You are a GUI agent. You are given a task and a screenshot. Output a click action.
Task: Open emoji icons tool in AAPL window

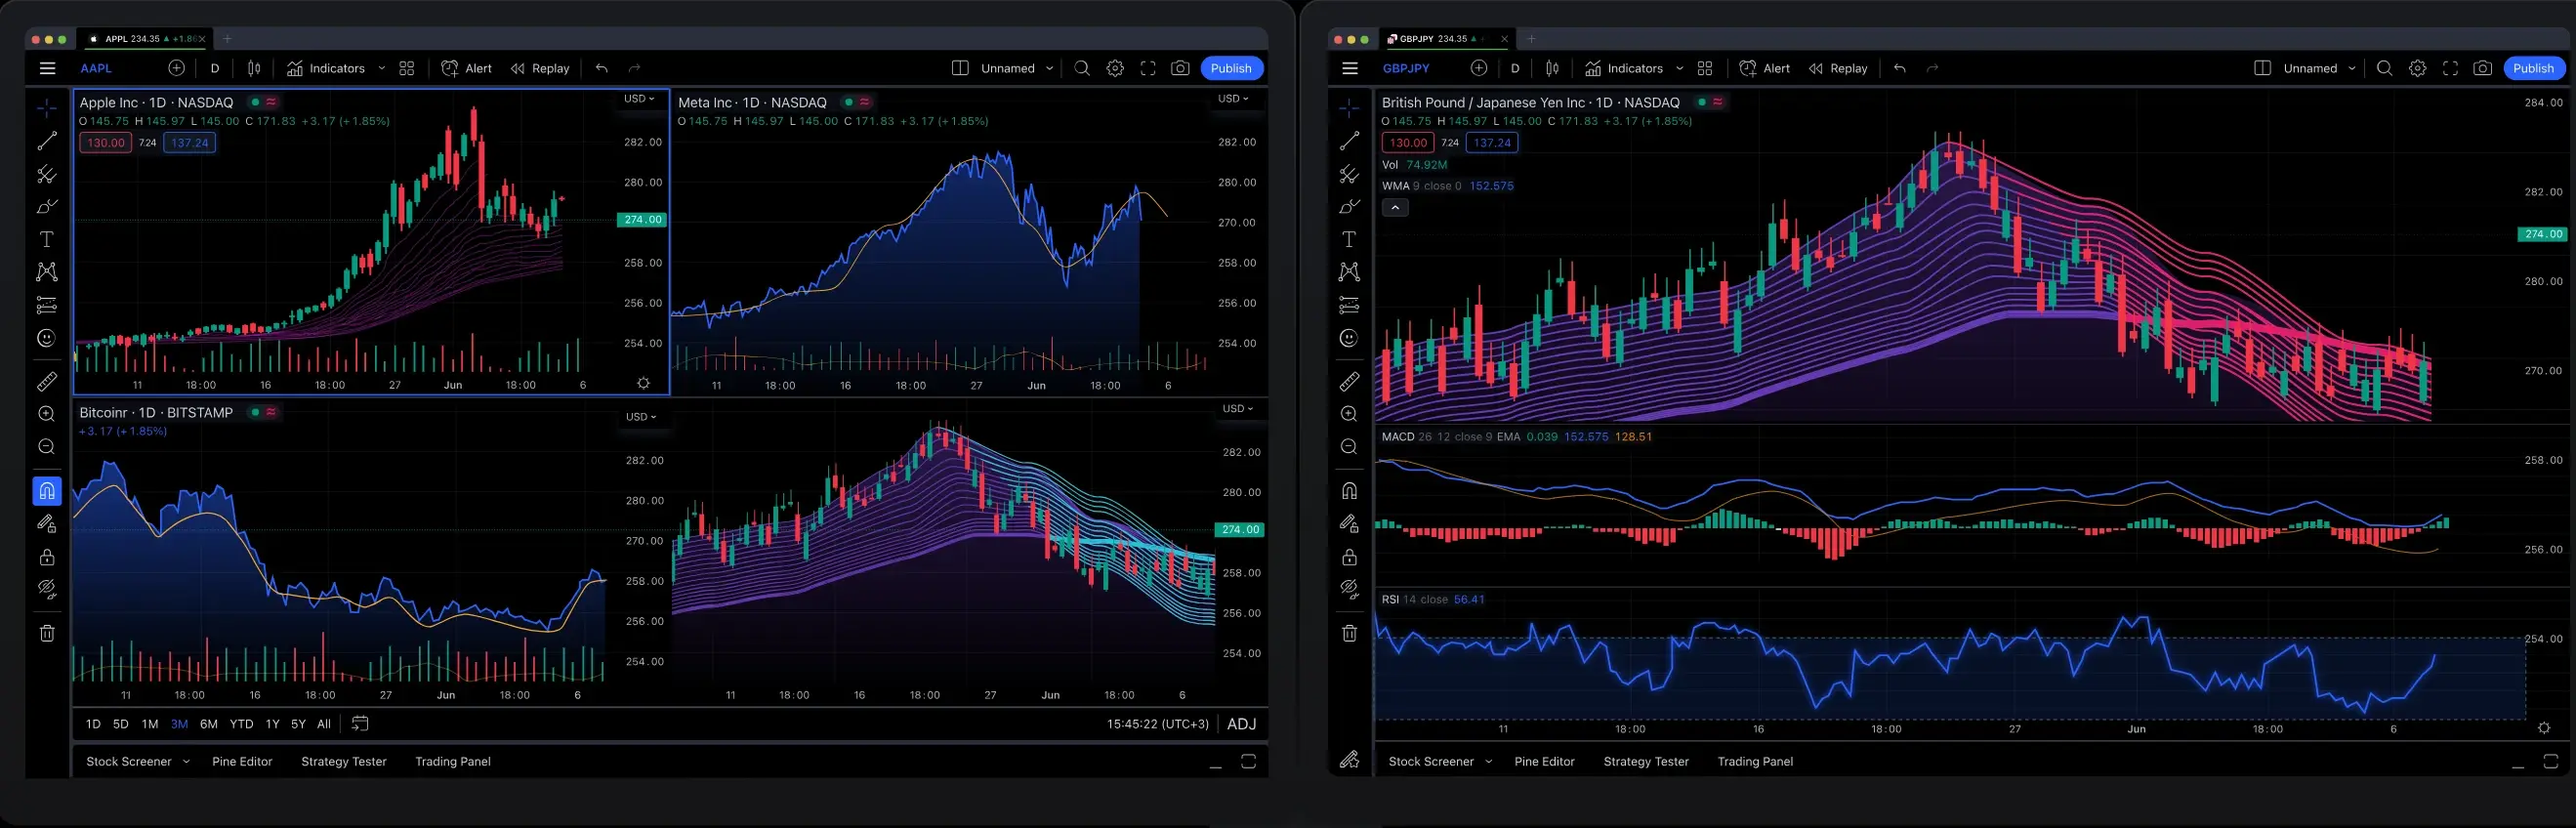click(46, 338)
